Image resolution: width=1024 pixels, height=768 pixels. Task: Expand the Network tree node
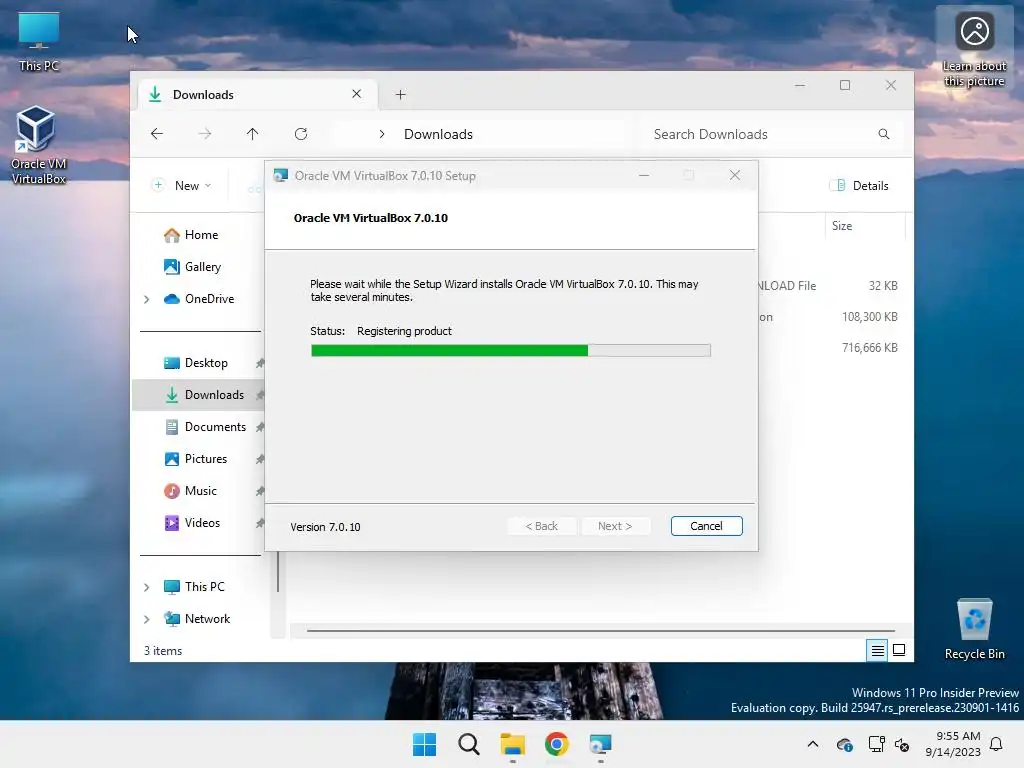click(147, 619)
